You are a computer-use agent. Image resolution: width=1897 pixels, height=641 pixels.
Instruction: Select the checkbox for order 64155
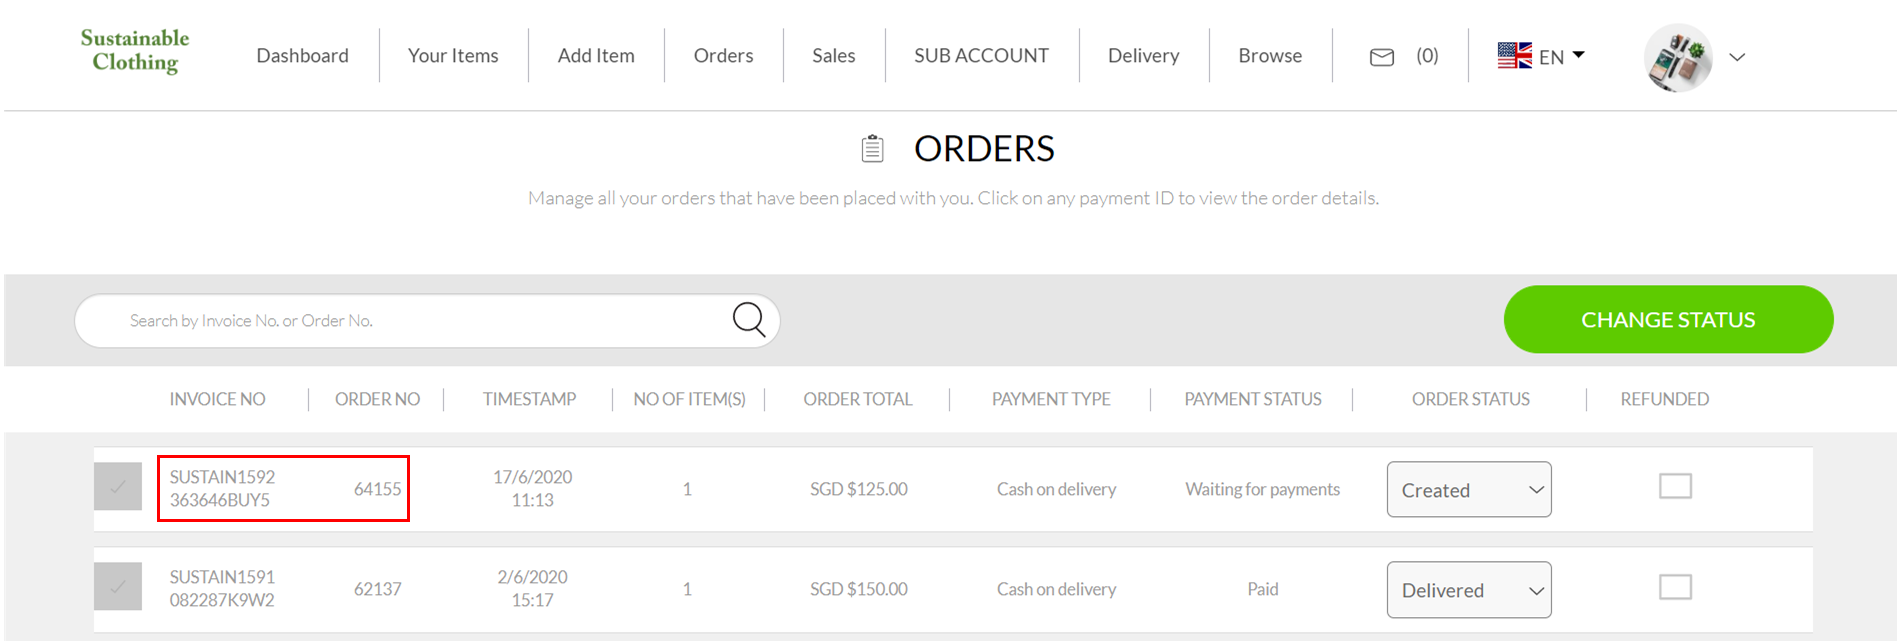coord(118,487)
